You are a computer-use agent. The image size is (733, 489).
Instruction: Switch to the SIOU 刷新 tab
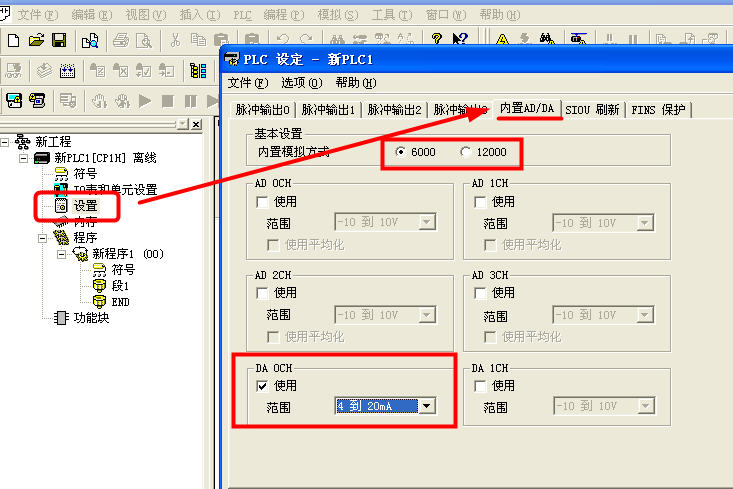[595, 110]
